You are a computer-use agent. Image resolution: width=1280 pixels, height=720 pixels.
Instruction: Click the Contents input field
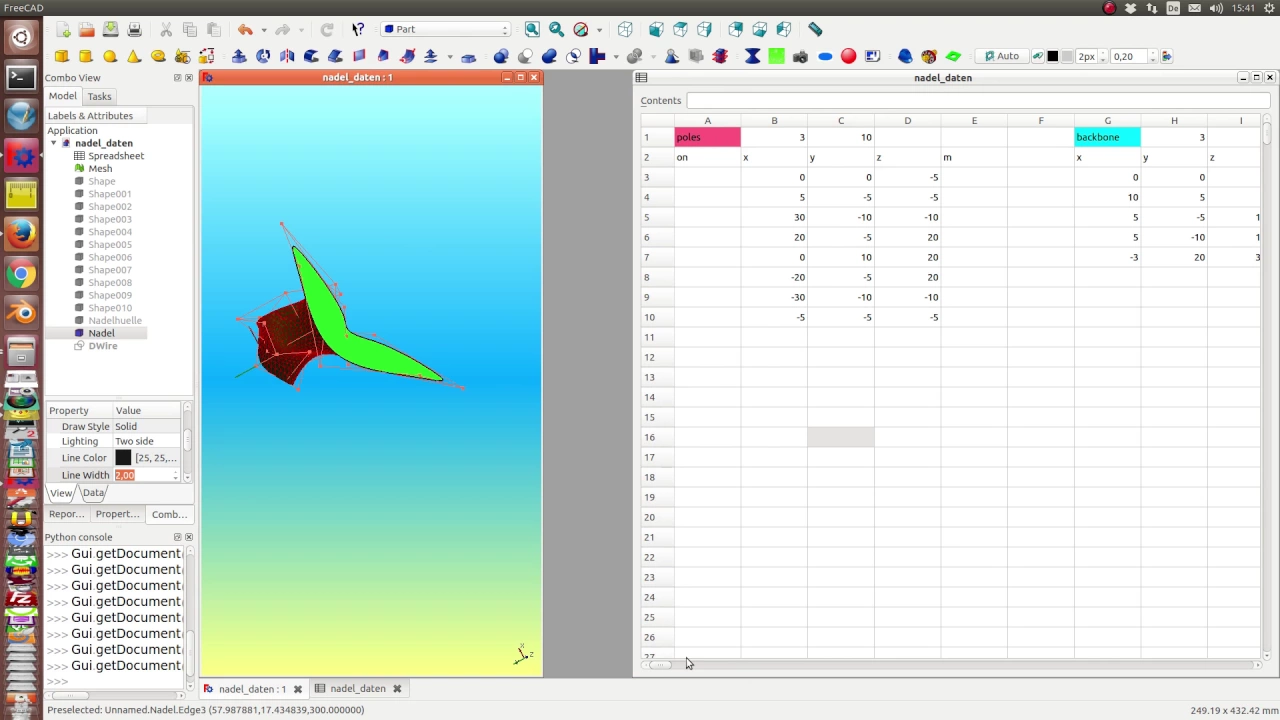coord(977,100)
